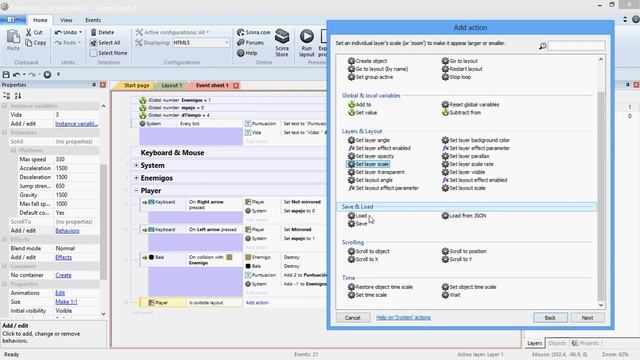Image resolution: width=640 pixels, height=360 pixels.
Task: Click Cancel in Add action dialog
Action: coord(353,318)
